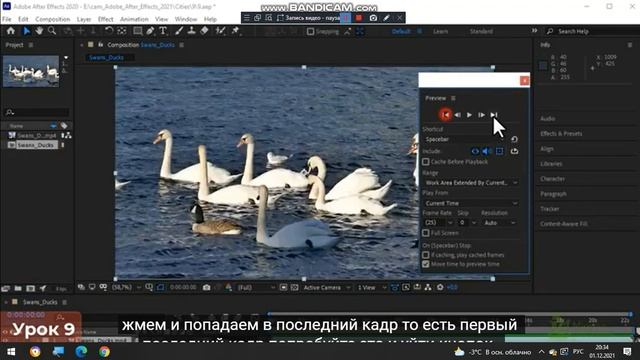Open the Range dropdown in Preview
640x360 pixels.
tap(471, 182)
